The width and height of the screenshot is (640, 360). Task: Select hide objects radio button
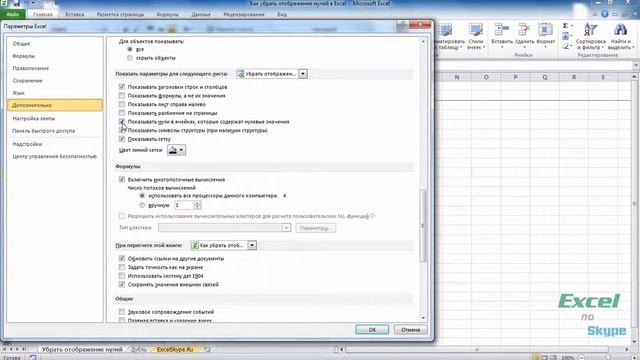[x=130, y=58]
